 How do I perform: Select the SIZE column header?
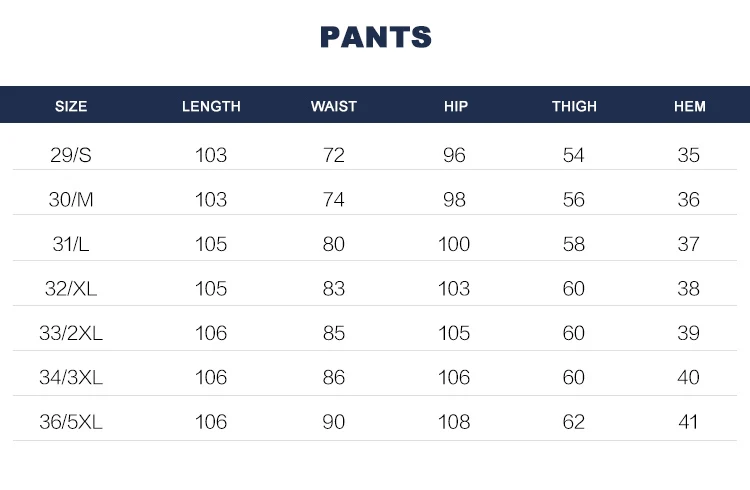[71, 106]
